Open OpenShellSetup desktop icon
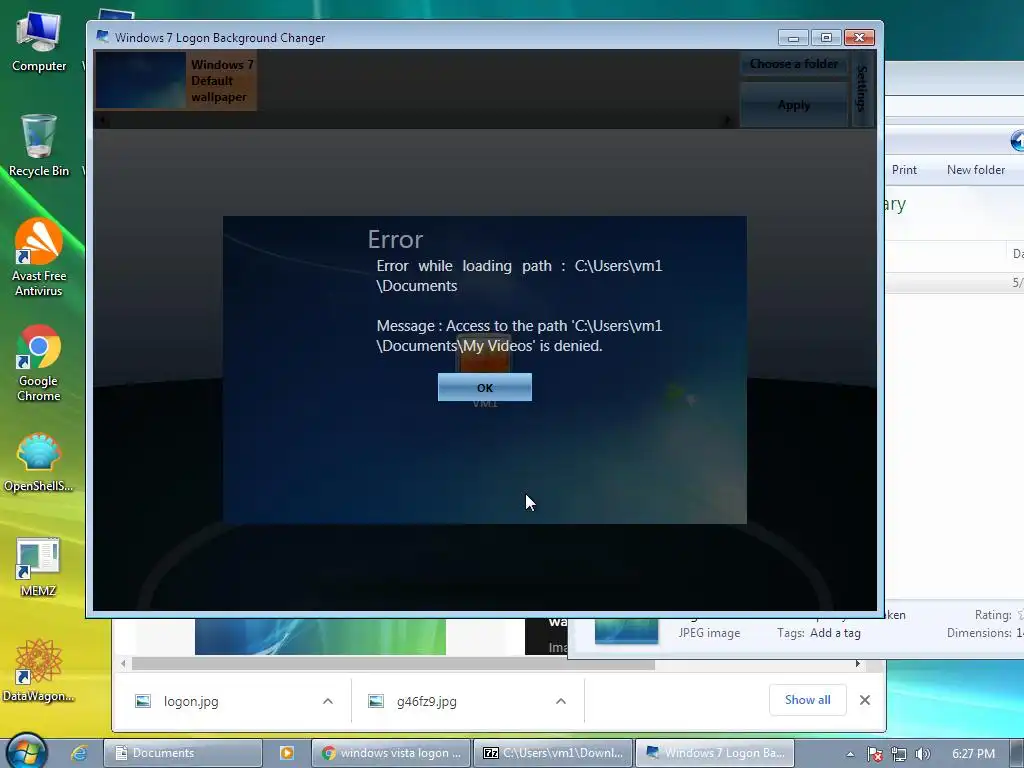This screenshot has height=768, width=1024. point(39,462)
